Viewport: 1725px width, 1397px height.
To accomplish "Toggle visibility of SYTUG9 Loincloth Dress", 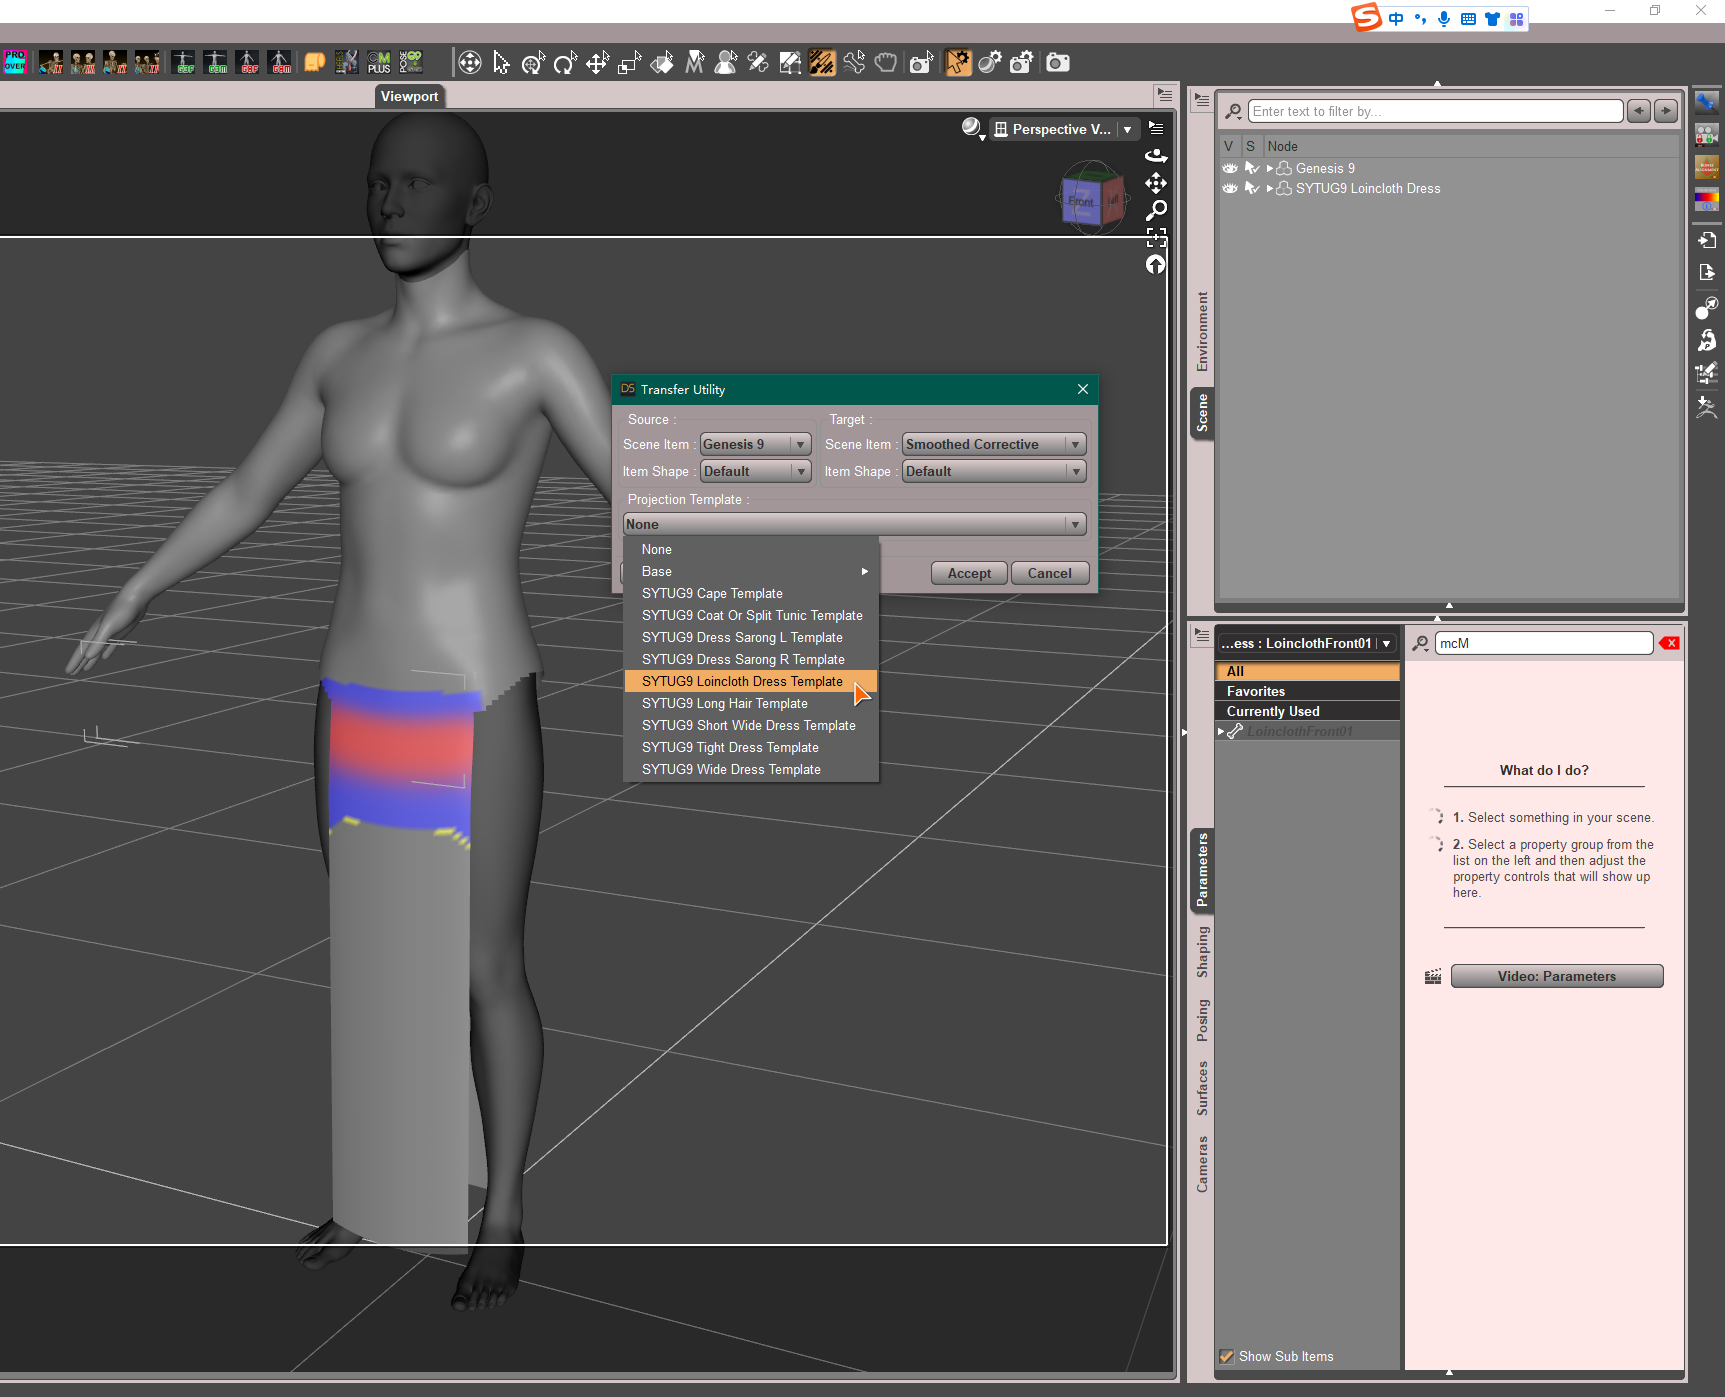I will coord(1230,188).
